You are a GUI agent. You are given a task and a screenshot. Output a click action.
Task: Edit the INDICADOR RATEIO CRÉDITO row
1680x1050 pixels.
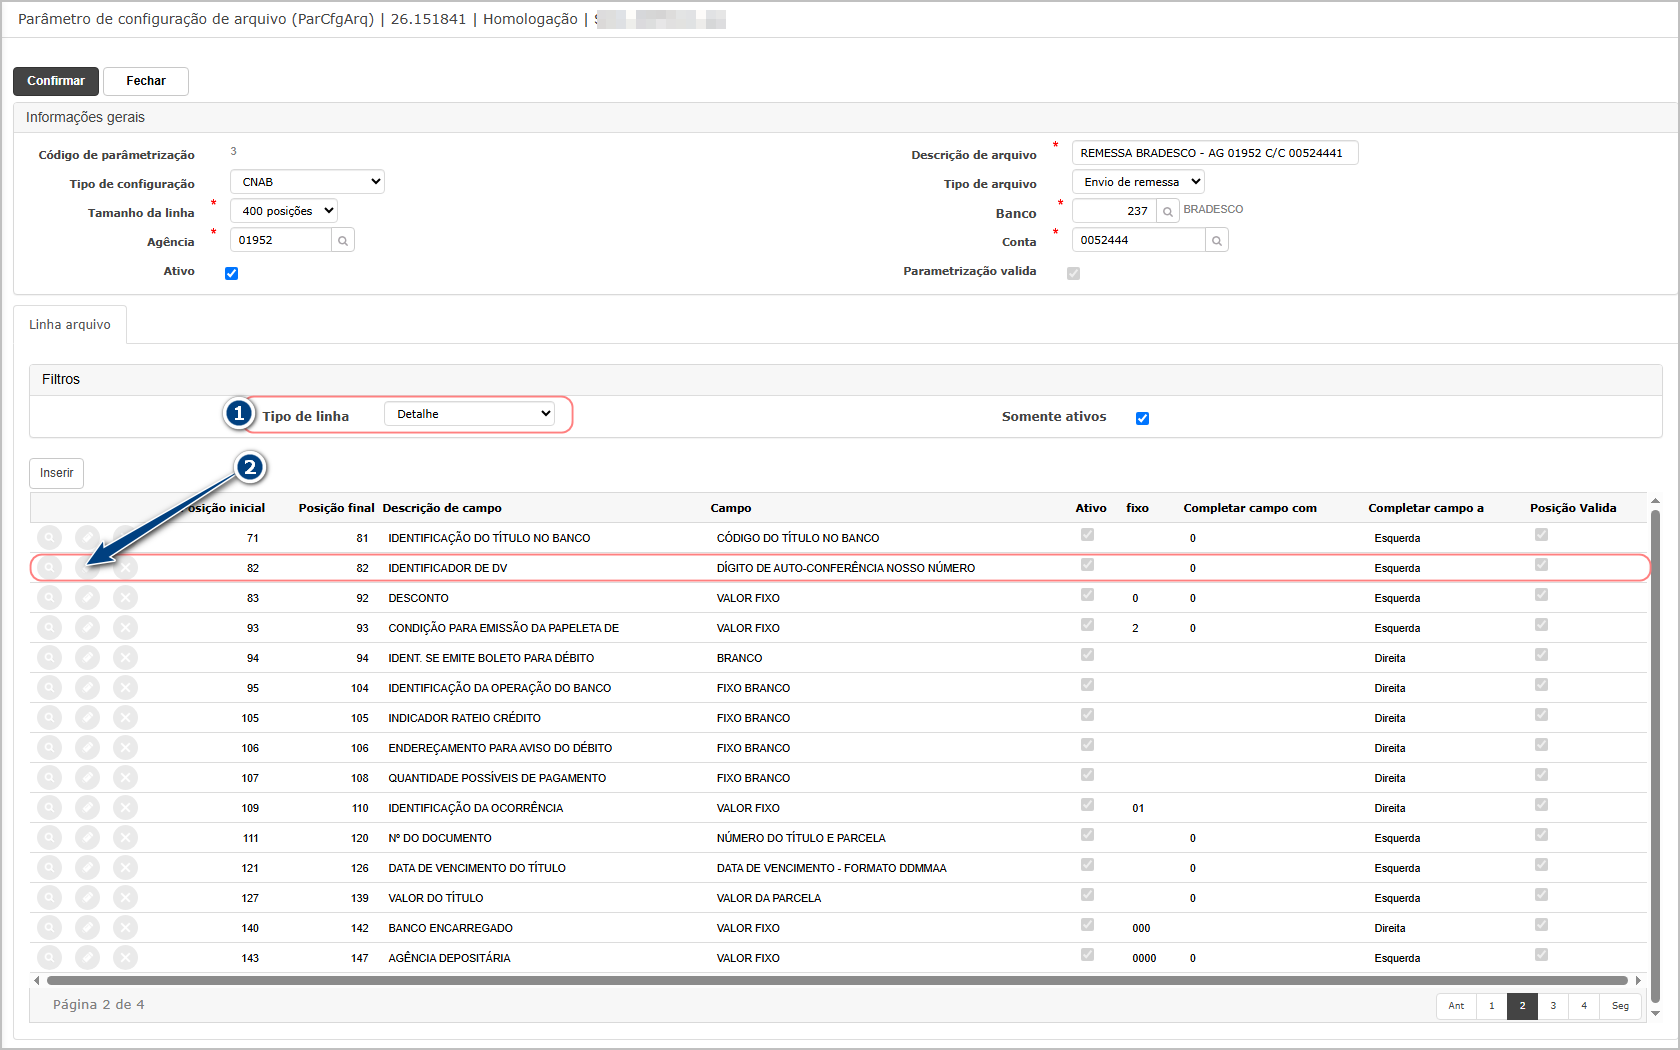click(88, 718)
